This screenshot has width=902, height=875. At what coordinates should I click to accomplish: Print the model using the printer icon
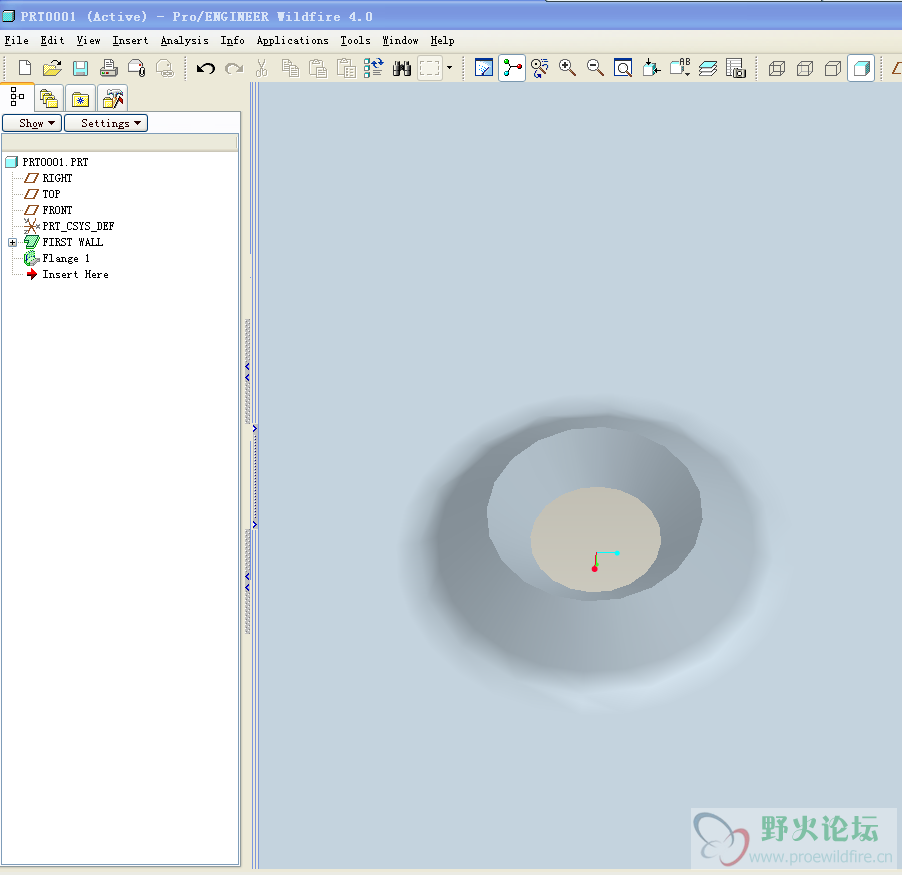pos(109,68)
